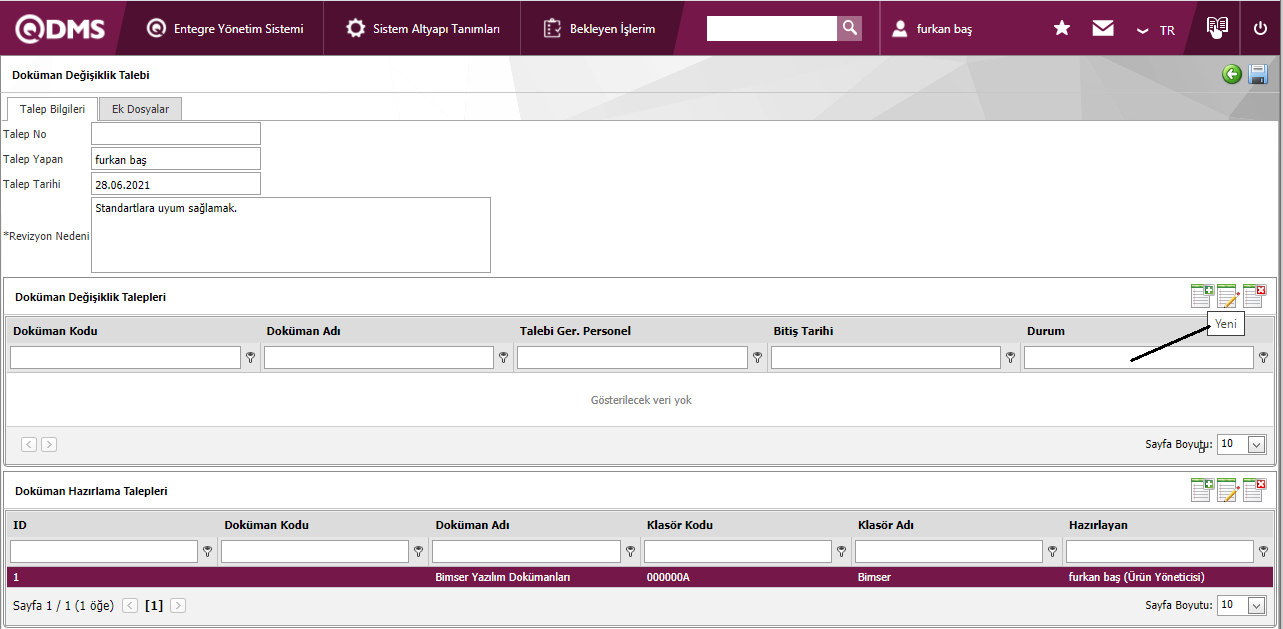The width and height of the screenshot is (1283, 629).
Task: Select the Bimser Yazılım Dokümanları row
Action: click(502, 577)
